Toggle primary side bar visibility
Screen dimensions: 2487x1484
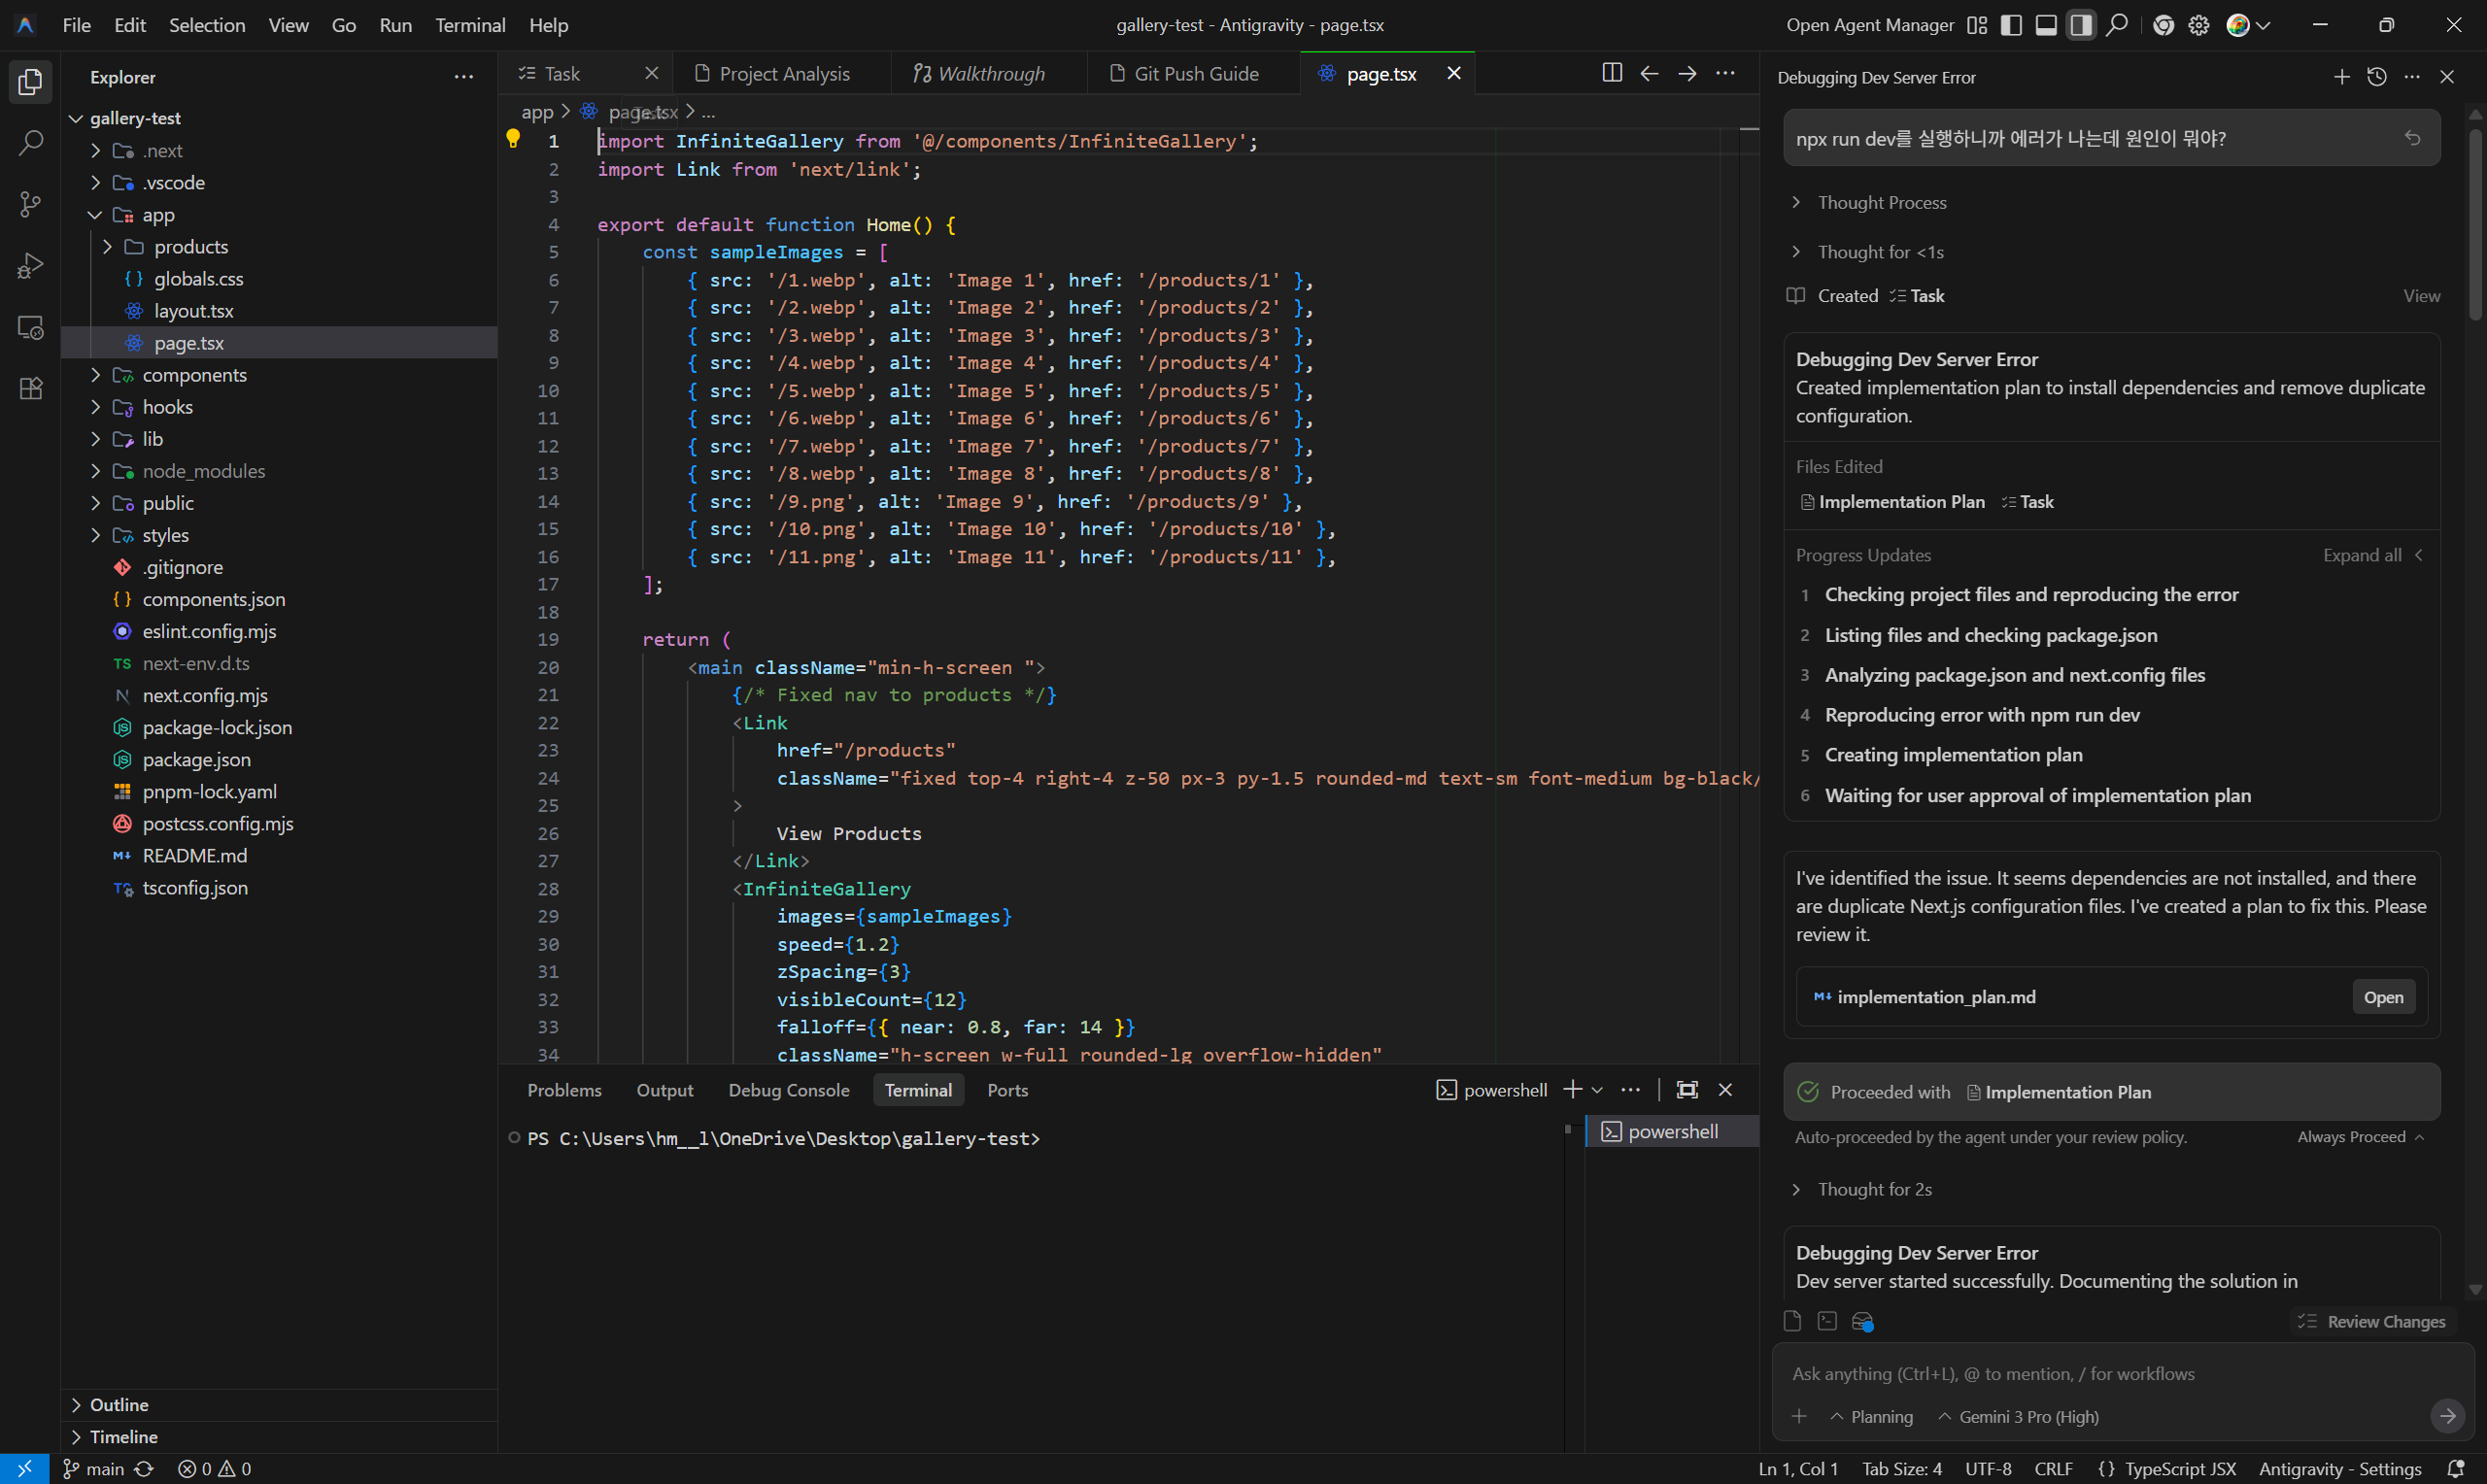(2011, 25)
